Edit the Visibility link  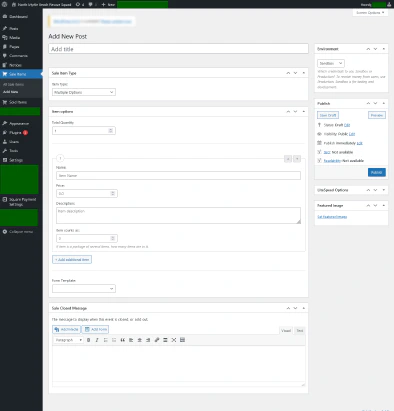(x=352, y=134)
